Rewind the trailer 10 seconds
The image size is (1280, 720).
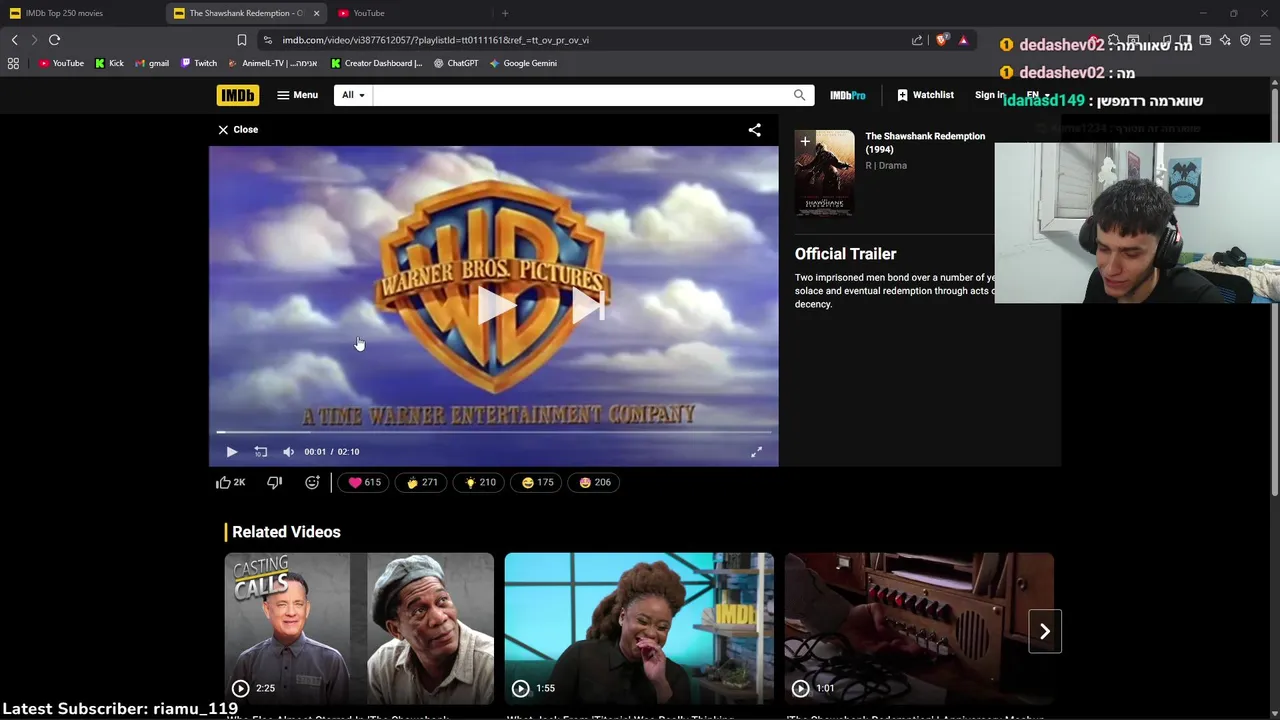pos(260,452)
